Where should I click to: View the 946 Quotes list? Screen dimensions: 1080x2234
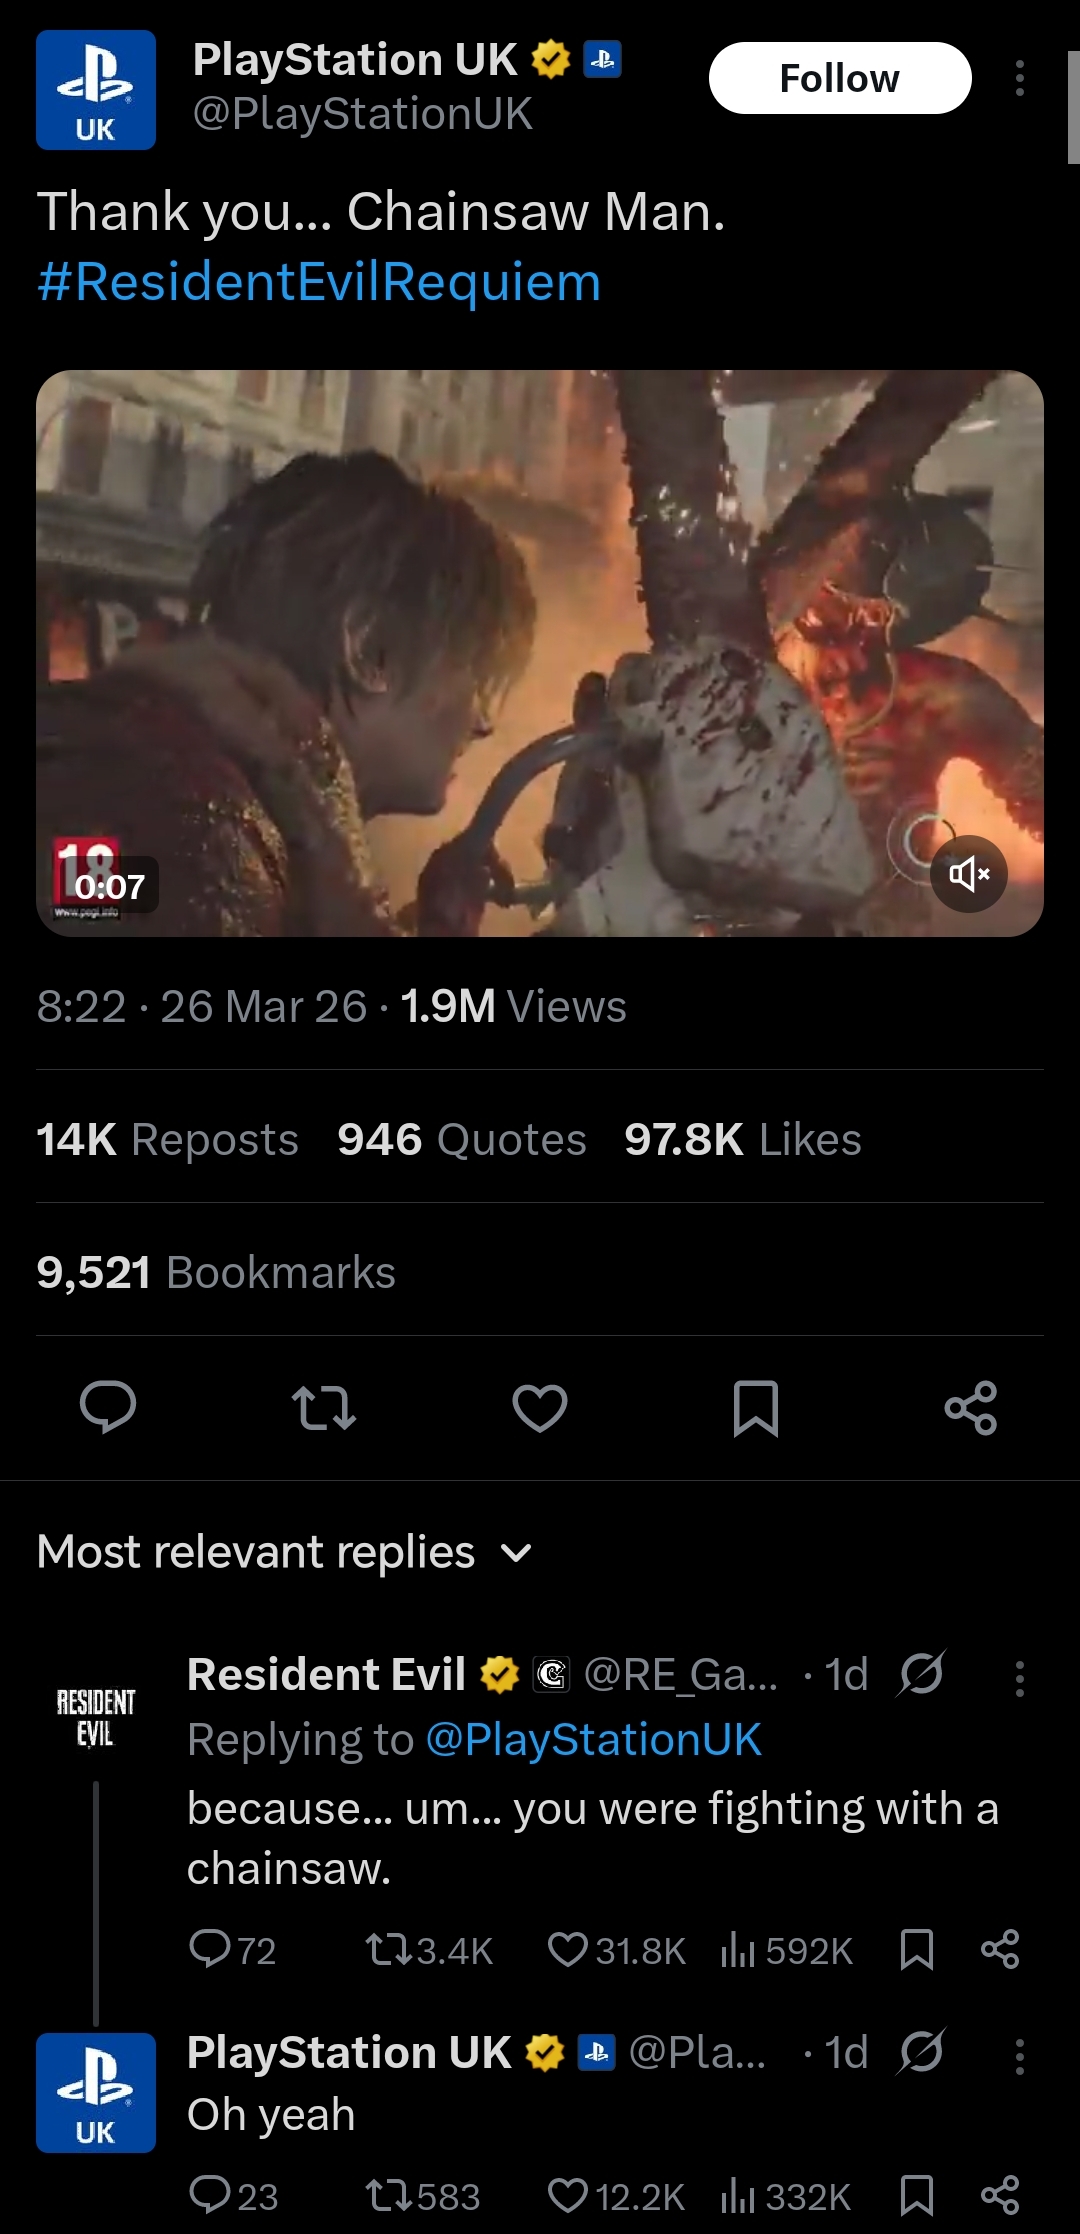462,1139
